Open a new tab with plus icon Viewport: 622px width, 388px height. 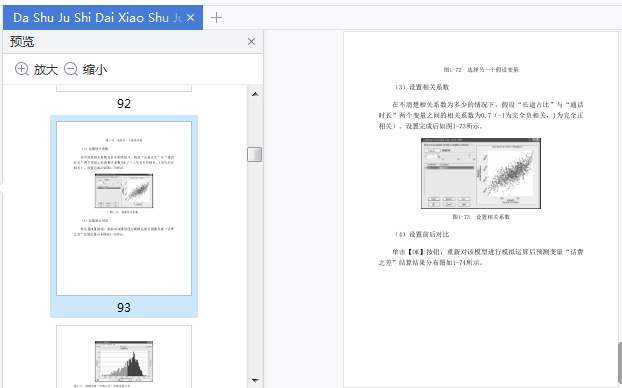point(216,17)
